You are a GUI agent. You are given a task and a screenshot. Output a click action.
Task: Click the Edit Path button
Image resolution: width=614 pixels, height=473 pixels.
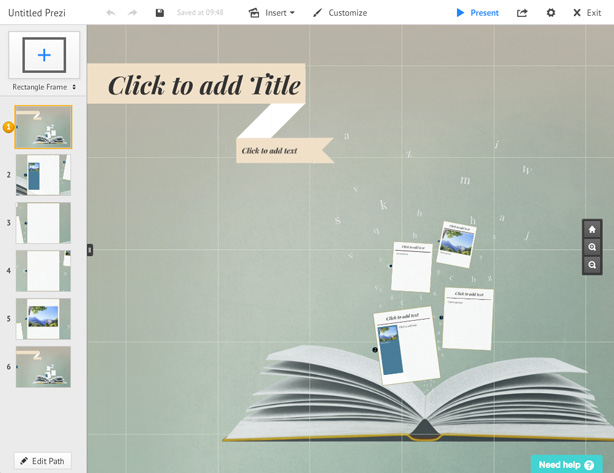point(42,461)
